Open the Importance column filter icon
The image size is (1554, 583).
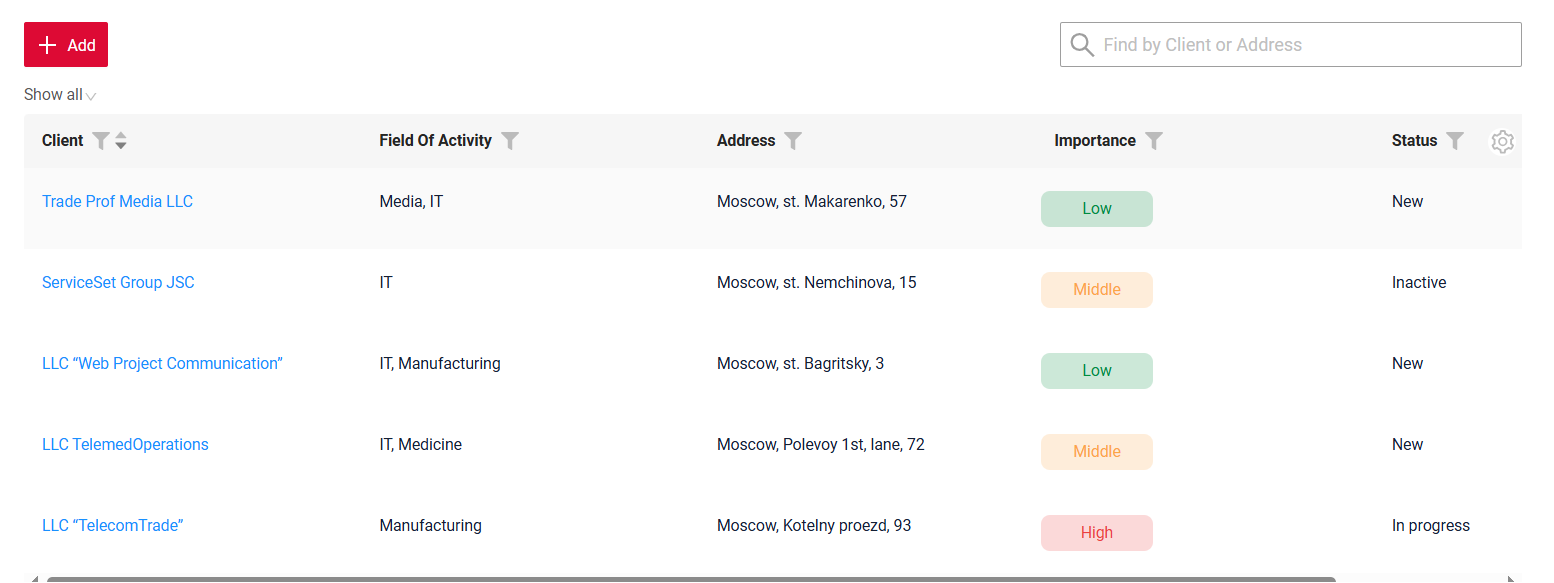pos(1154,141)
